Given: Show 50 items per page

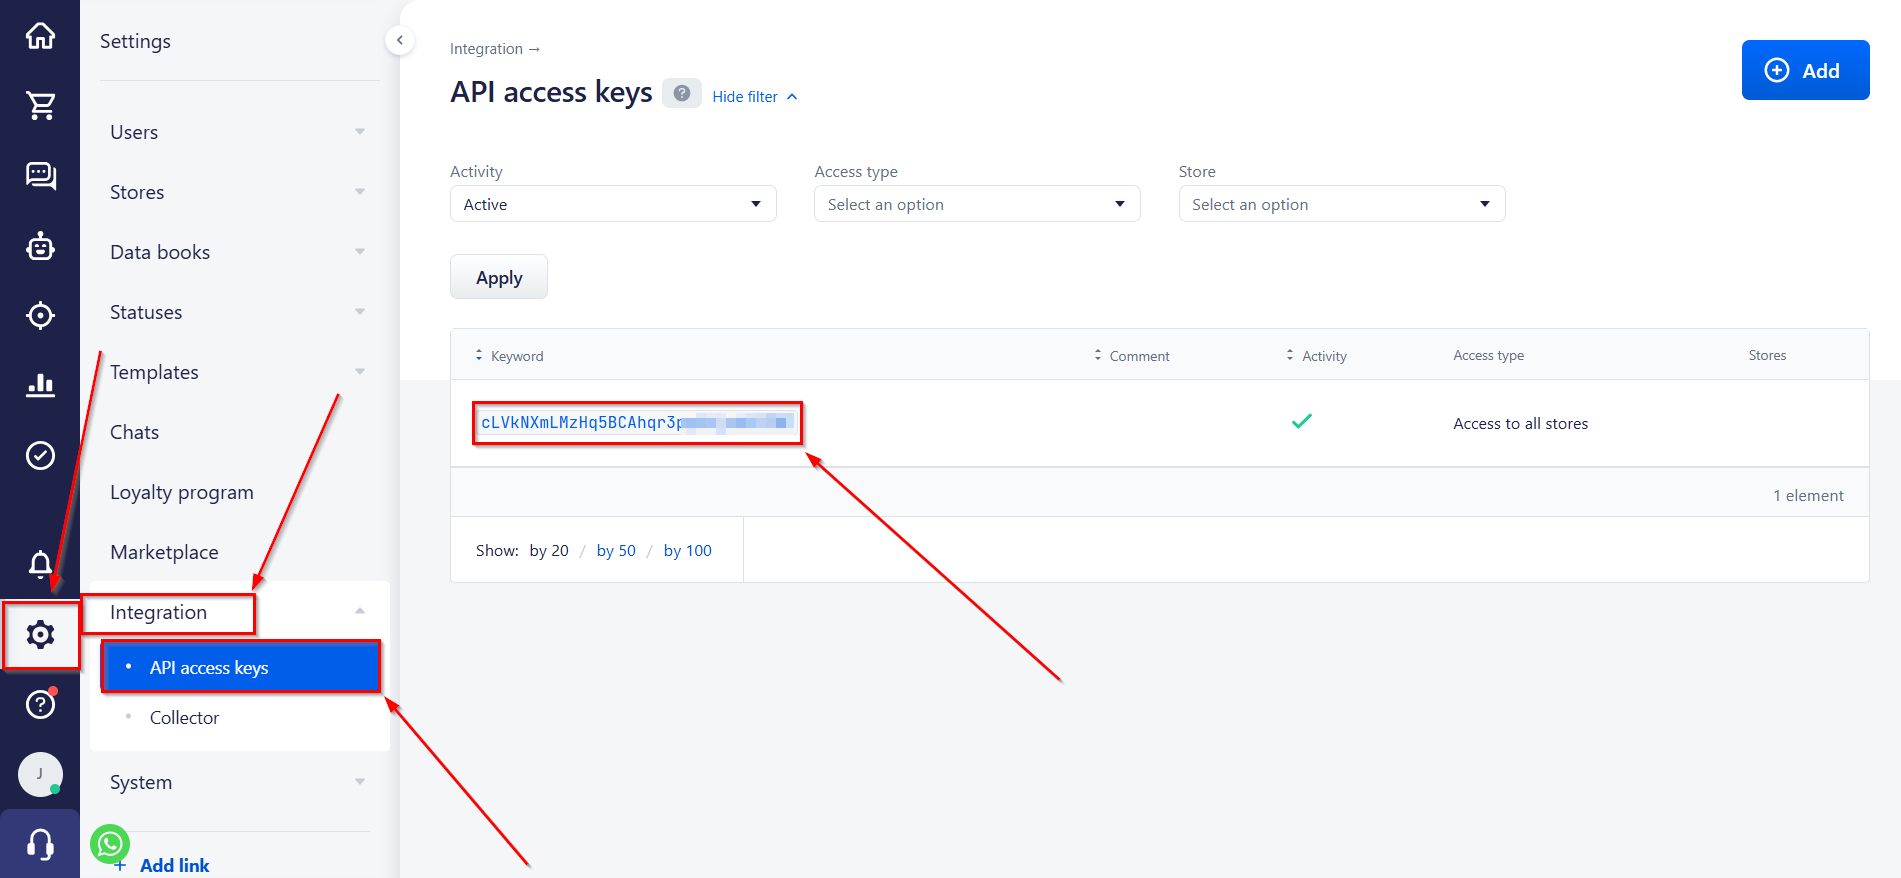Looking at the screenshot, I should point(616,550).
